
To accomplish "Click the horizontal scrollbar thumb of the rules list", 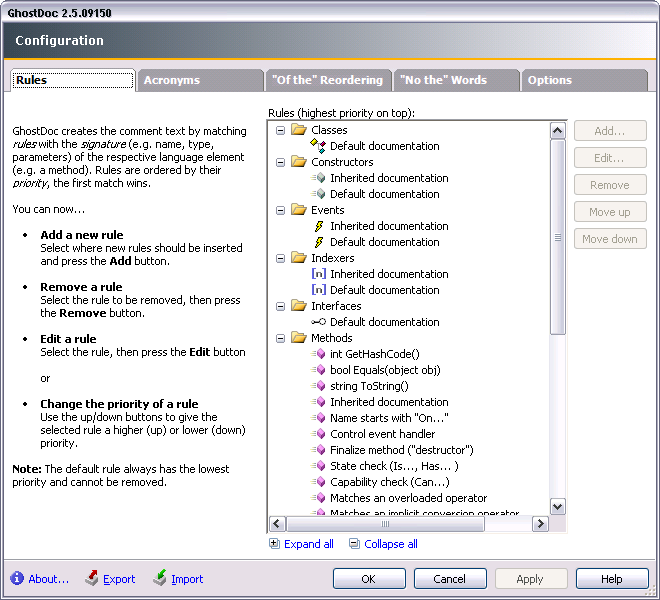I will pos(385,524).
